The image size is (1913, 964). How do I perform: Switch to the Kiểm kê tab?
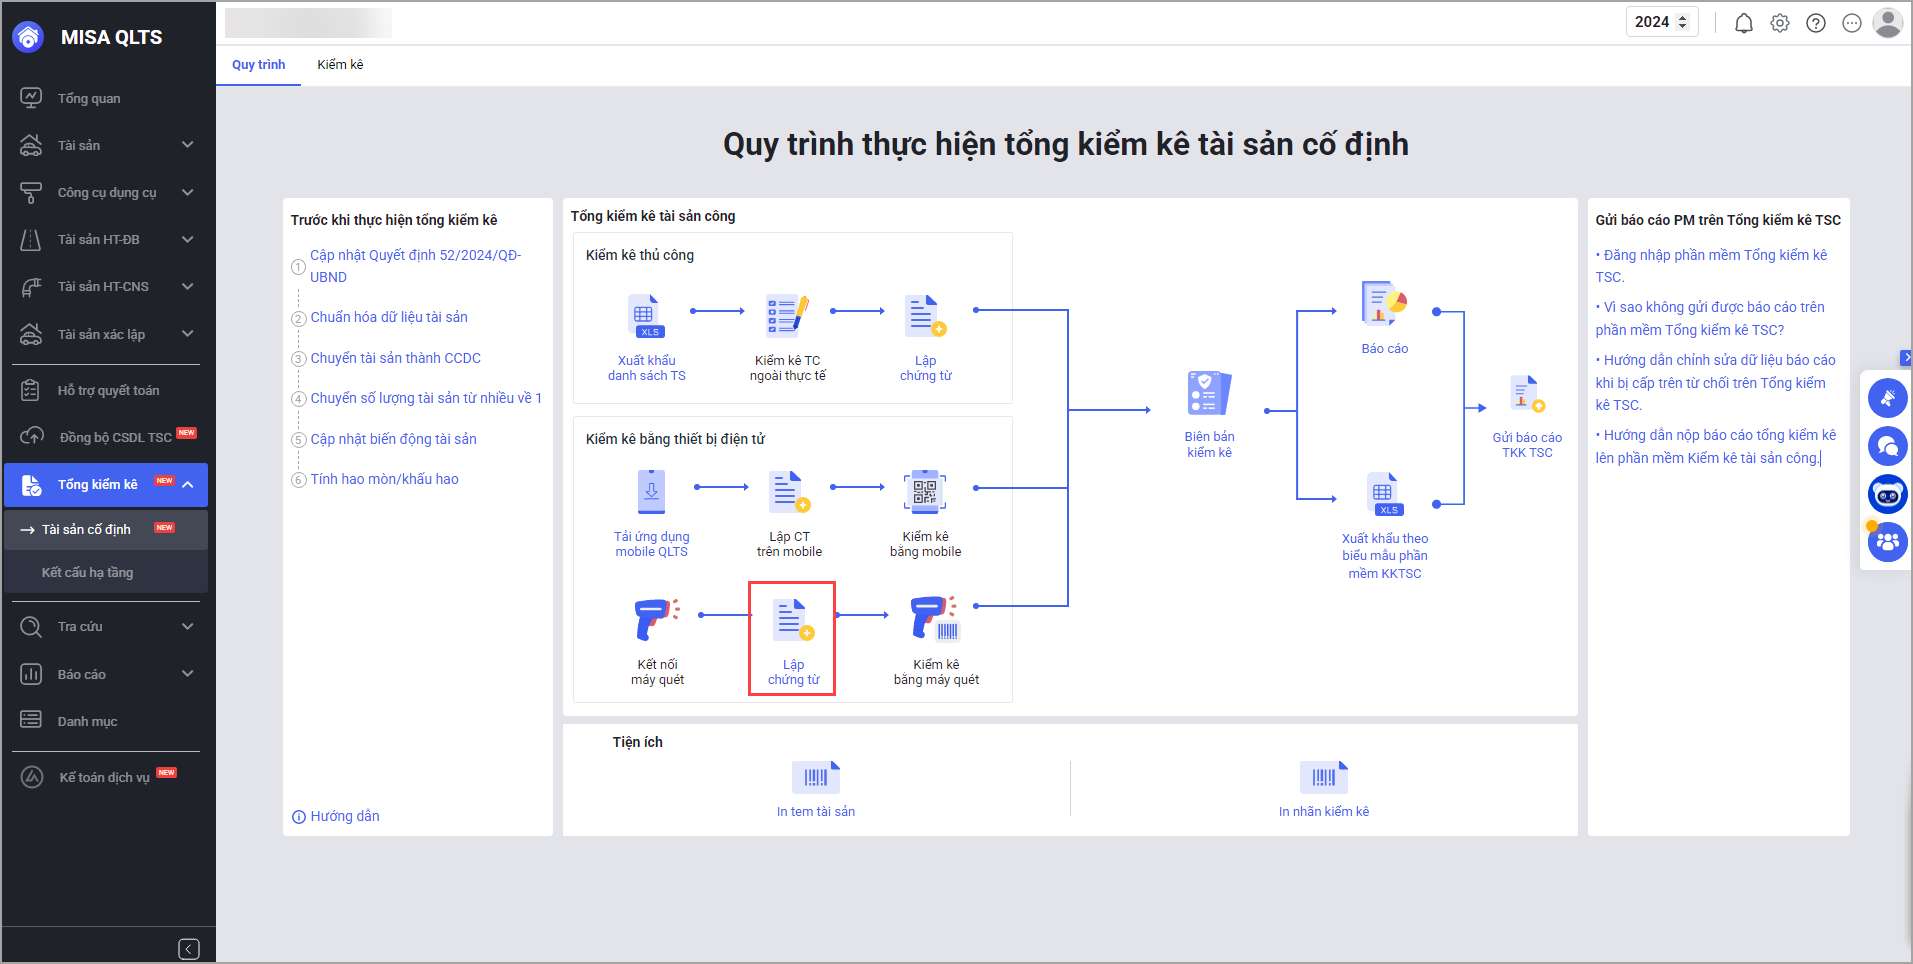point(340,65)
